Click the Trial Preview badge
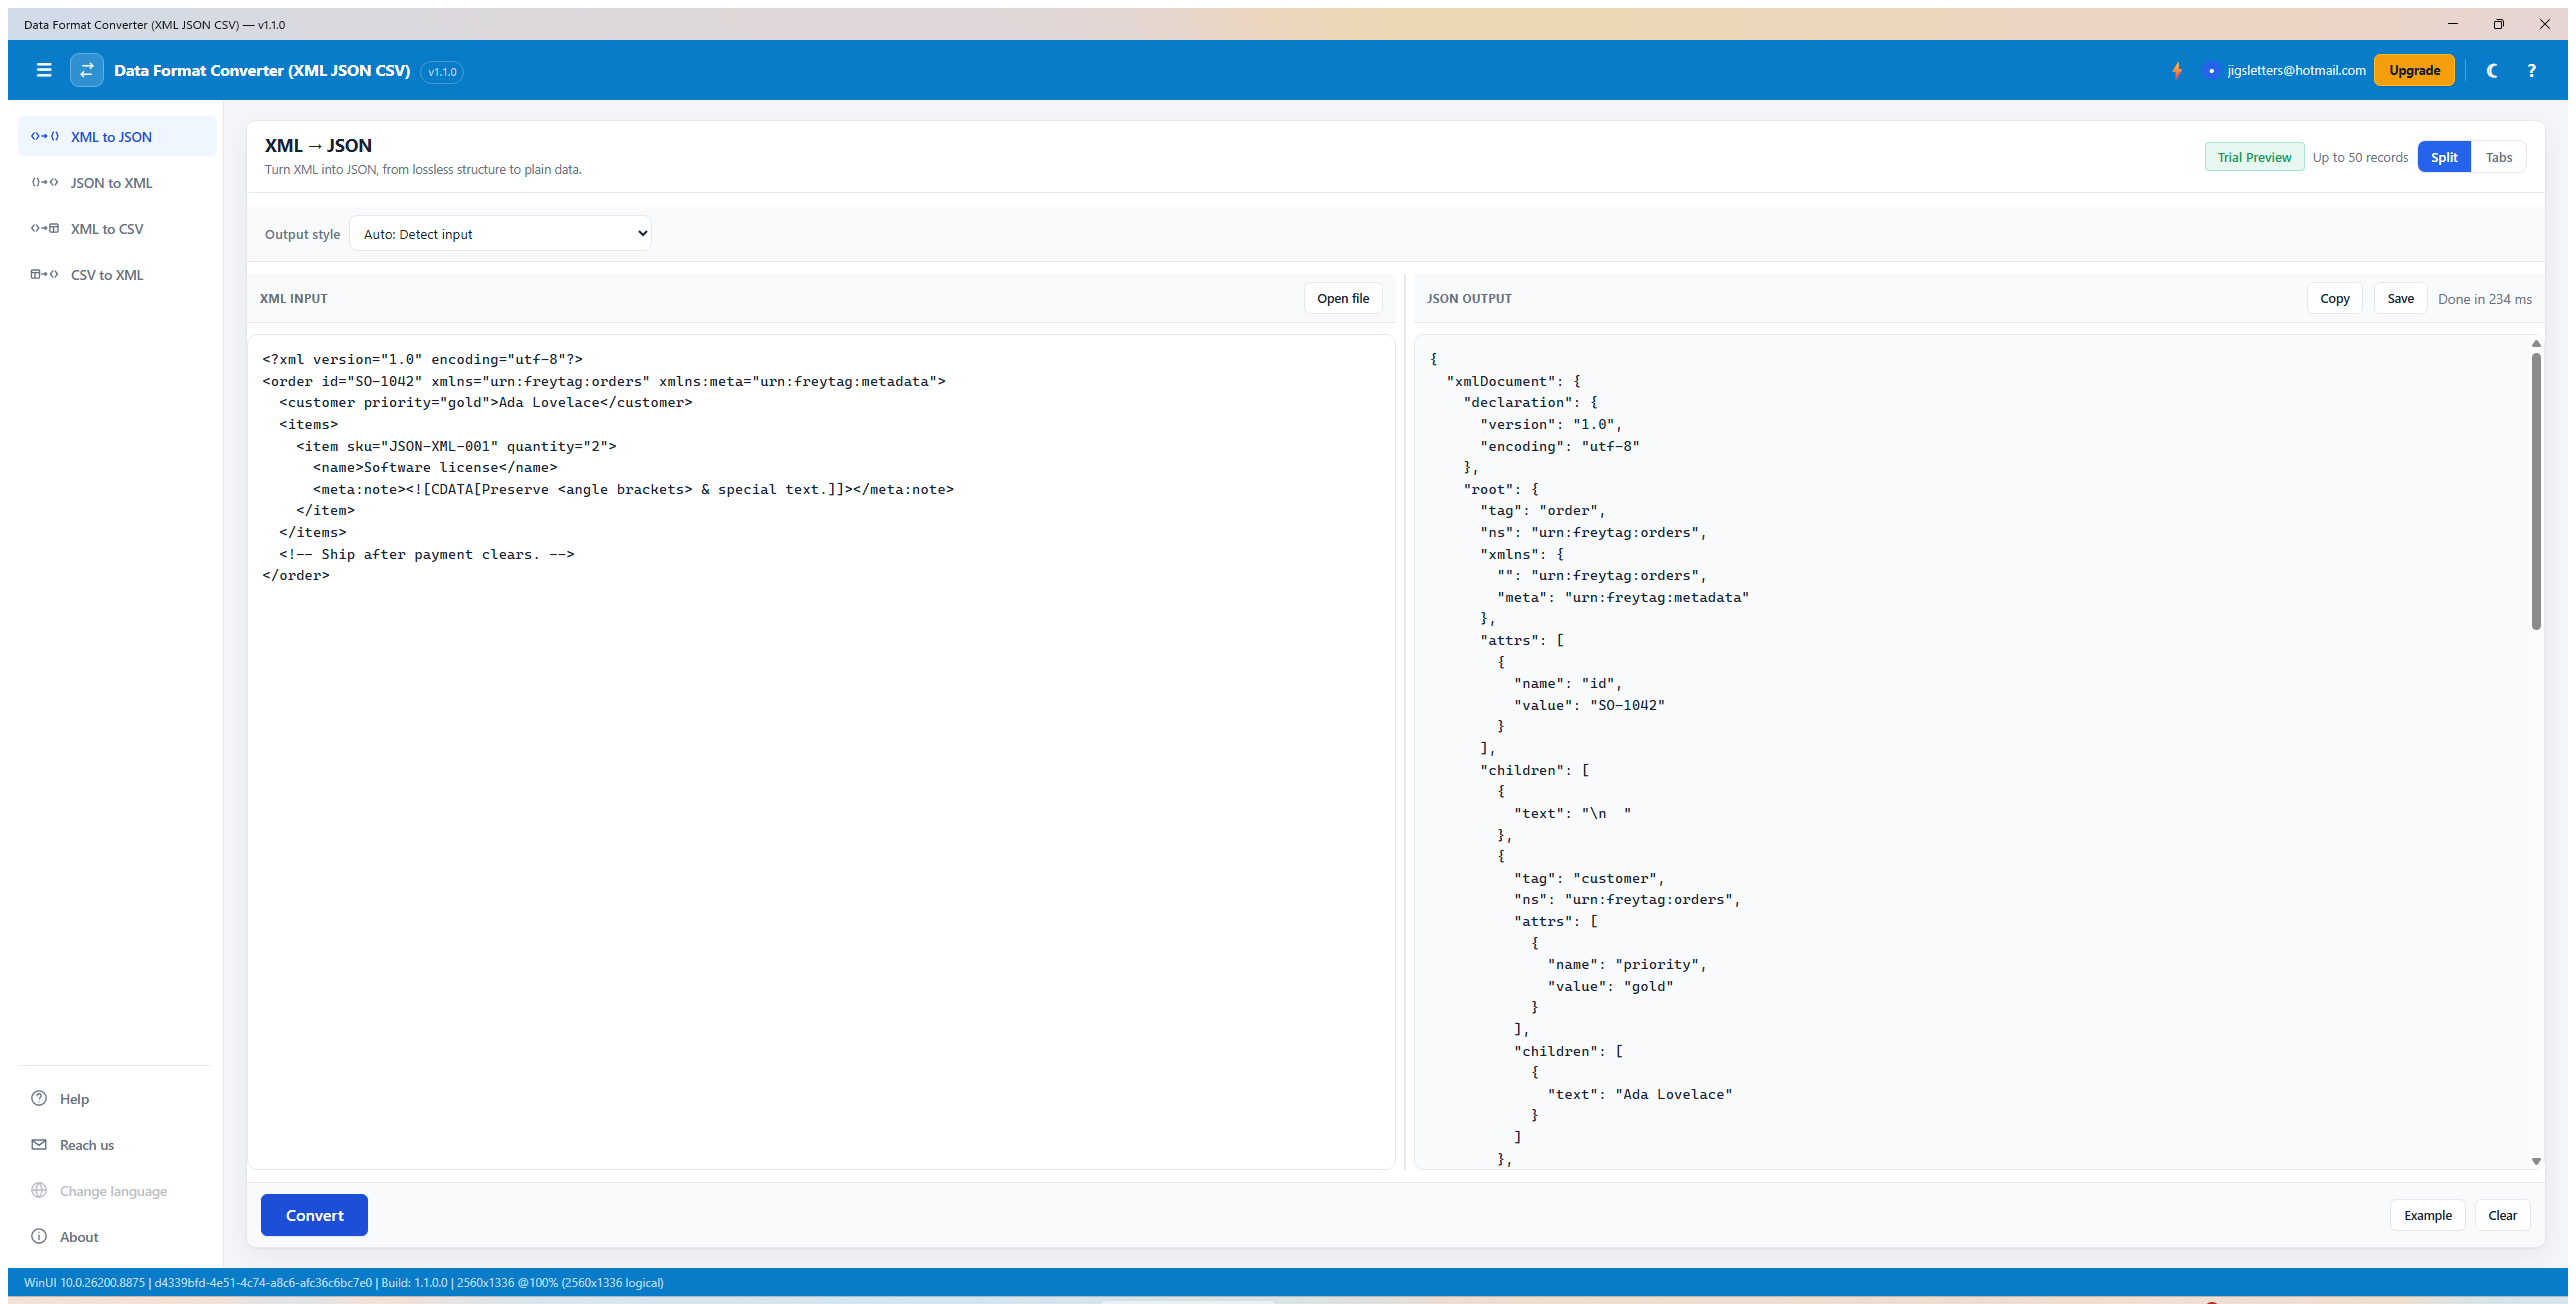This screenshot has width=2576, height=1304. pyautogui.click(x=2254, y=157)
